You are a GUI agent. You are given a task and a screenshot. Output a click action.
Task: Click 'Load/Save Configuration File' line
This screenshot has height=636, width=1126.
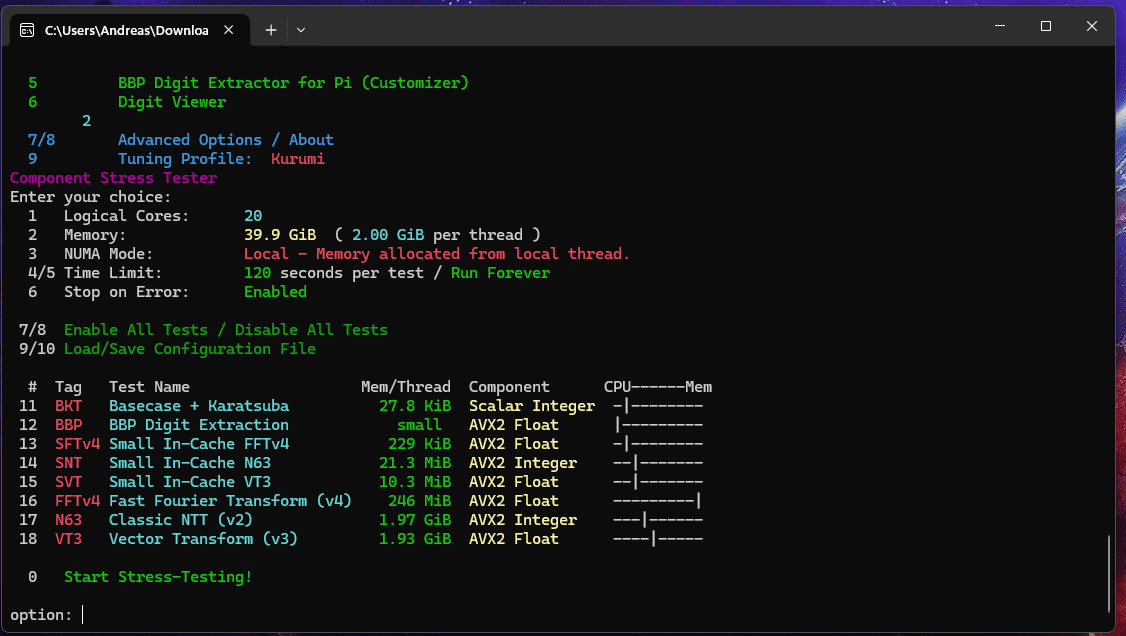[x=190, y=349]
